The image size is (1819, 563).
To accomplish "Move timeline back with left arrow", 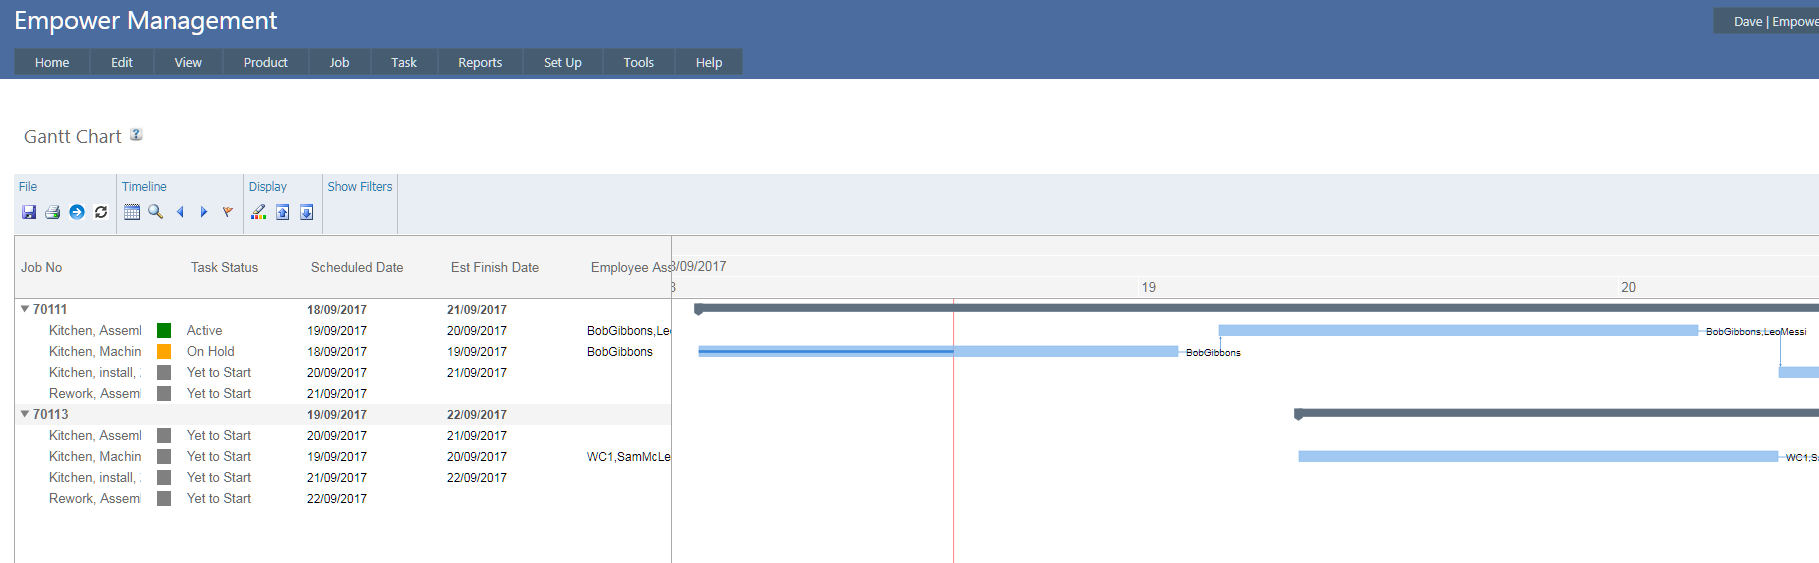I will click(x=180, y=212).
